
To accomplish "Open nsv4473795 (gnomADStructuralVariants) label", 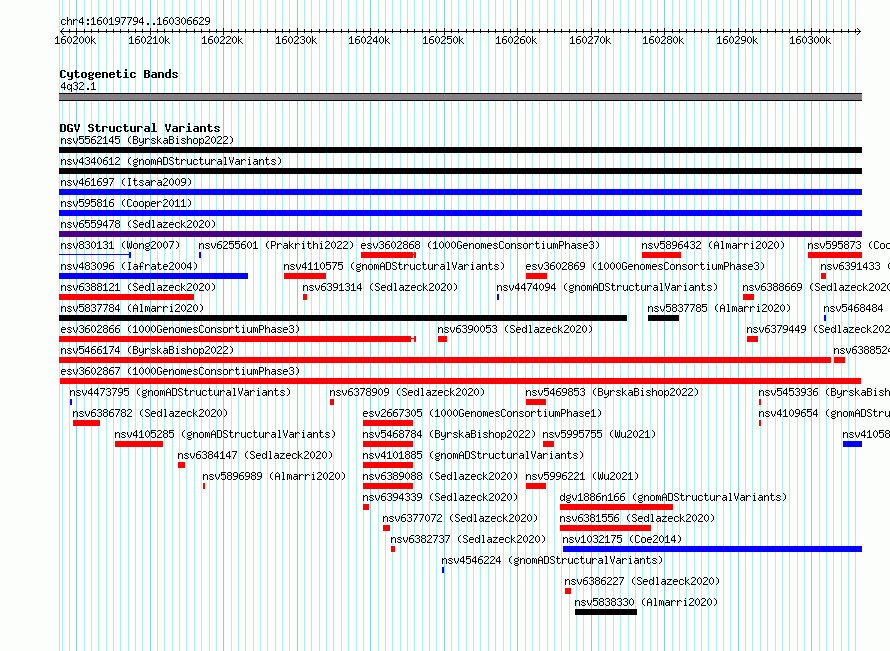I will click(x=180, y=392).
